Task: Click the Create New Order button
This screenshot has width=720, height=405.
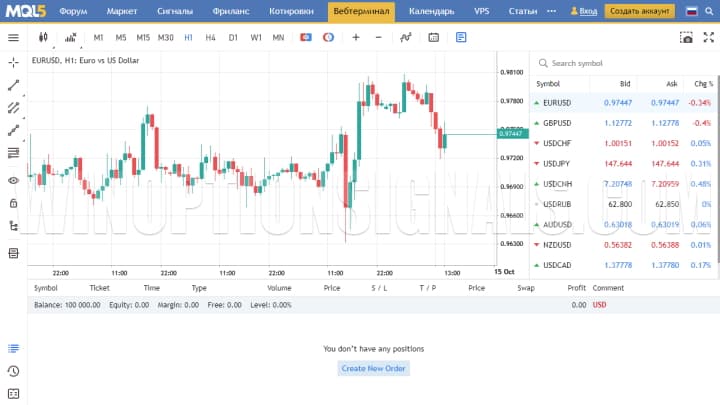Action: [x=374, y=368]
